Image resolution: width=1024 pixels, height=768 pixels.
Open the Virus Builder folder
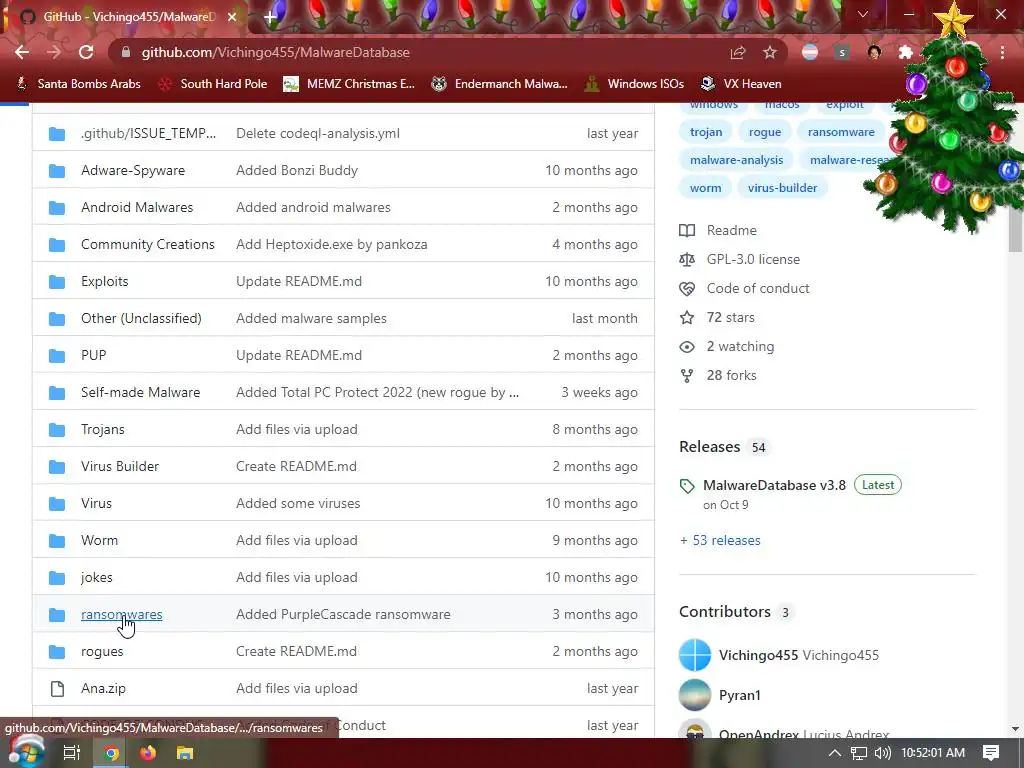(120, 466)
